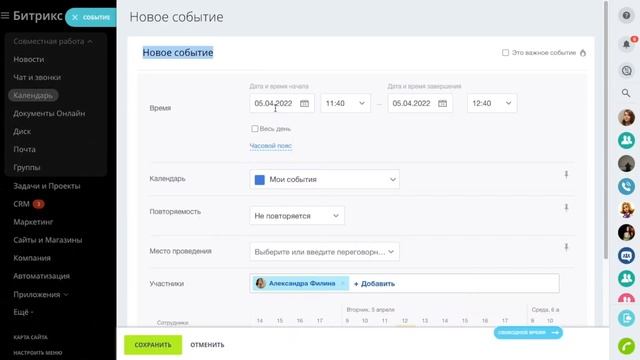Open the end time 12:40 dropdown
The image size is (640, 360).
[x=492, y=103]
